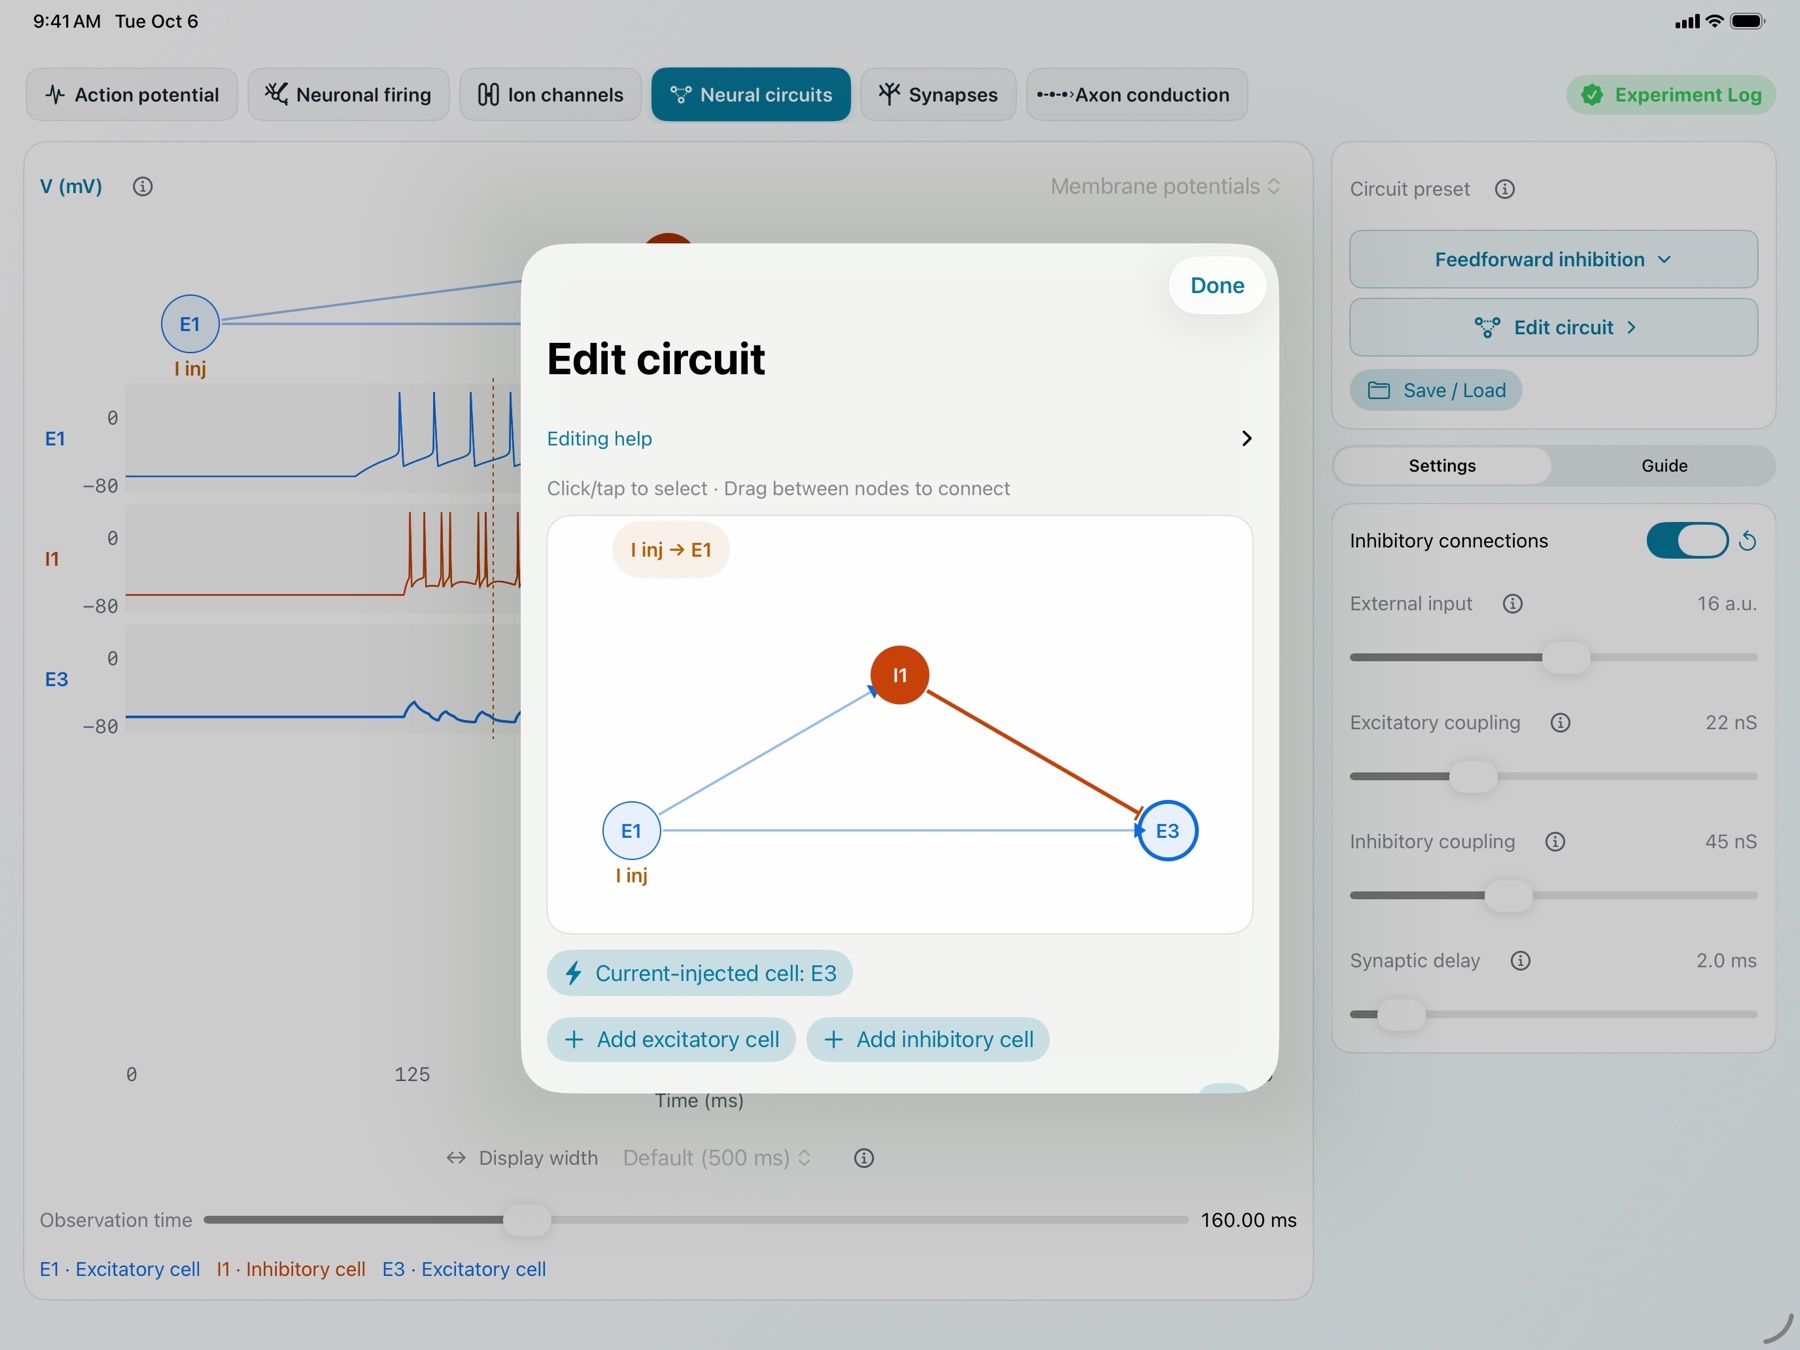
Task: Click the I1 · Inhibitory cell legend
Action: (x=291, y=1269)
